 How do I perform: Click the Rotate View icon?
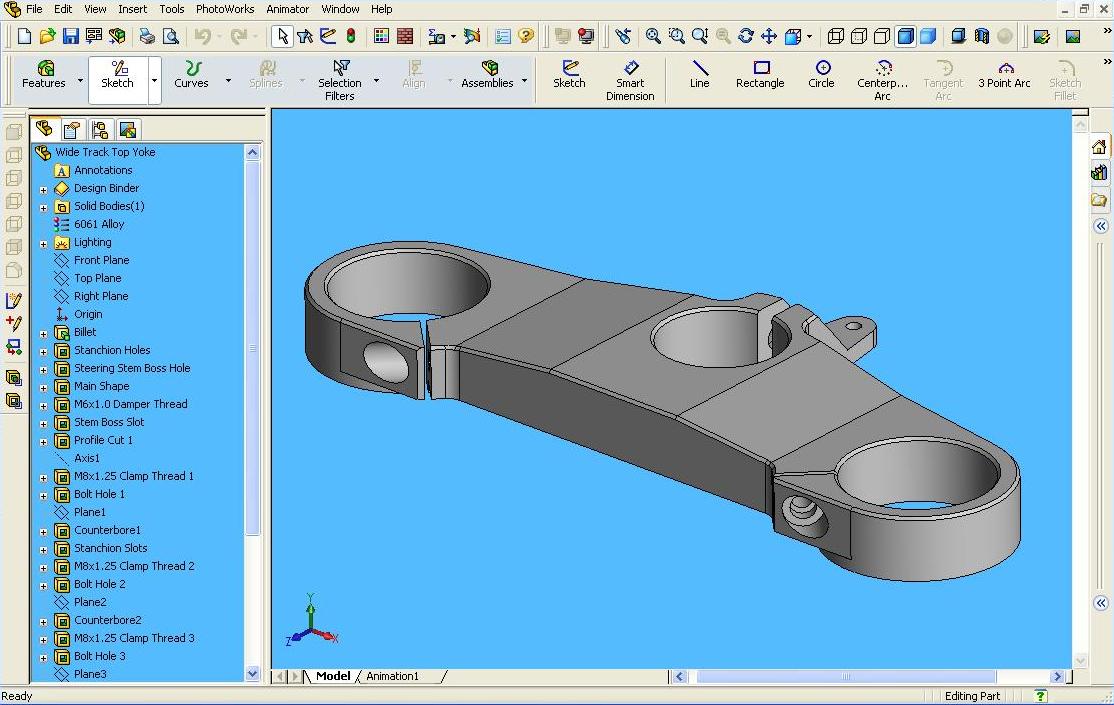745,36
